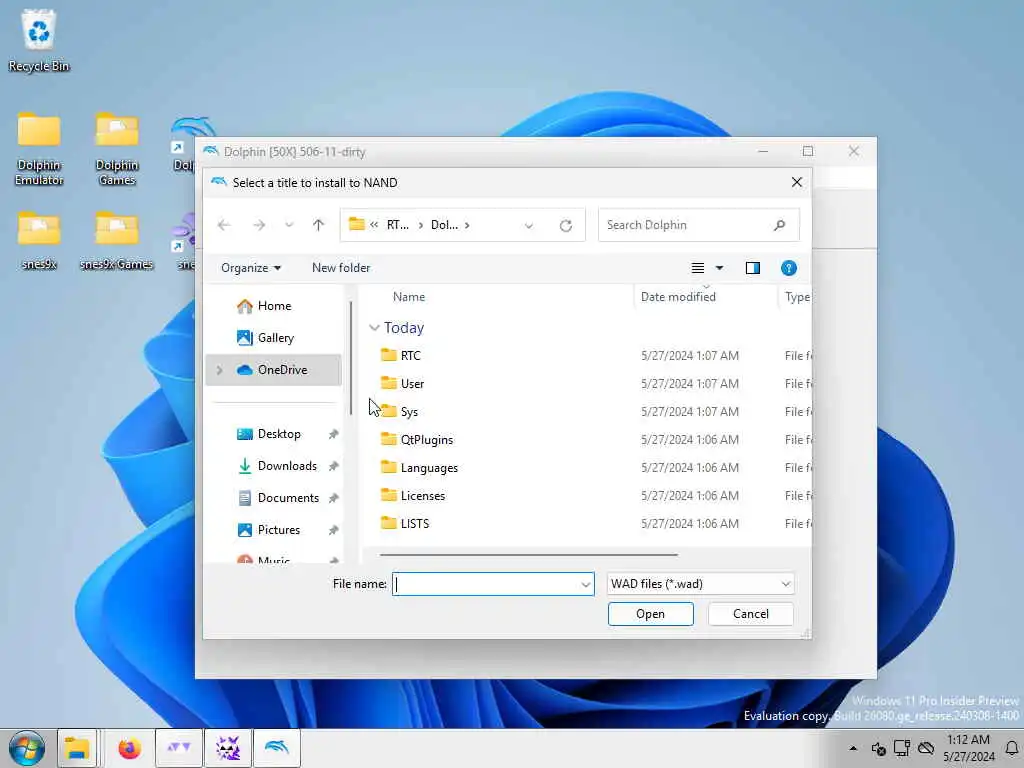
Task: Select Home in the navigation pane
Action: (274, 306)
